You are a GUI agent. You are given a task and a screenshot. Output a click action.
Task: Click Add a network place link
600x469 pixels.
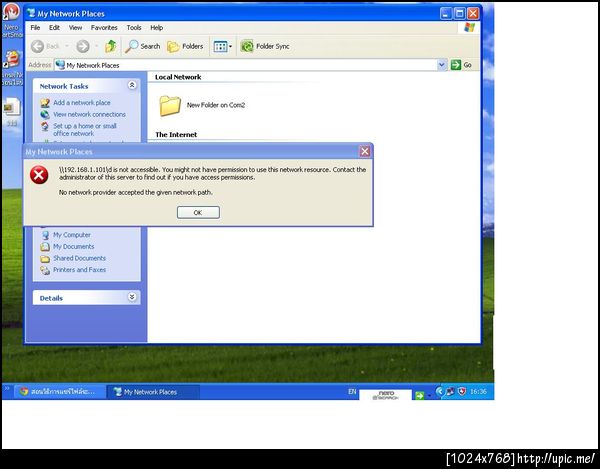[82, 103]
